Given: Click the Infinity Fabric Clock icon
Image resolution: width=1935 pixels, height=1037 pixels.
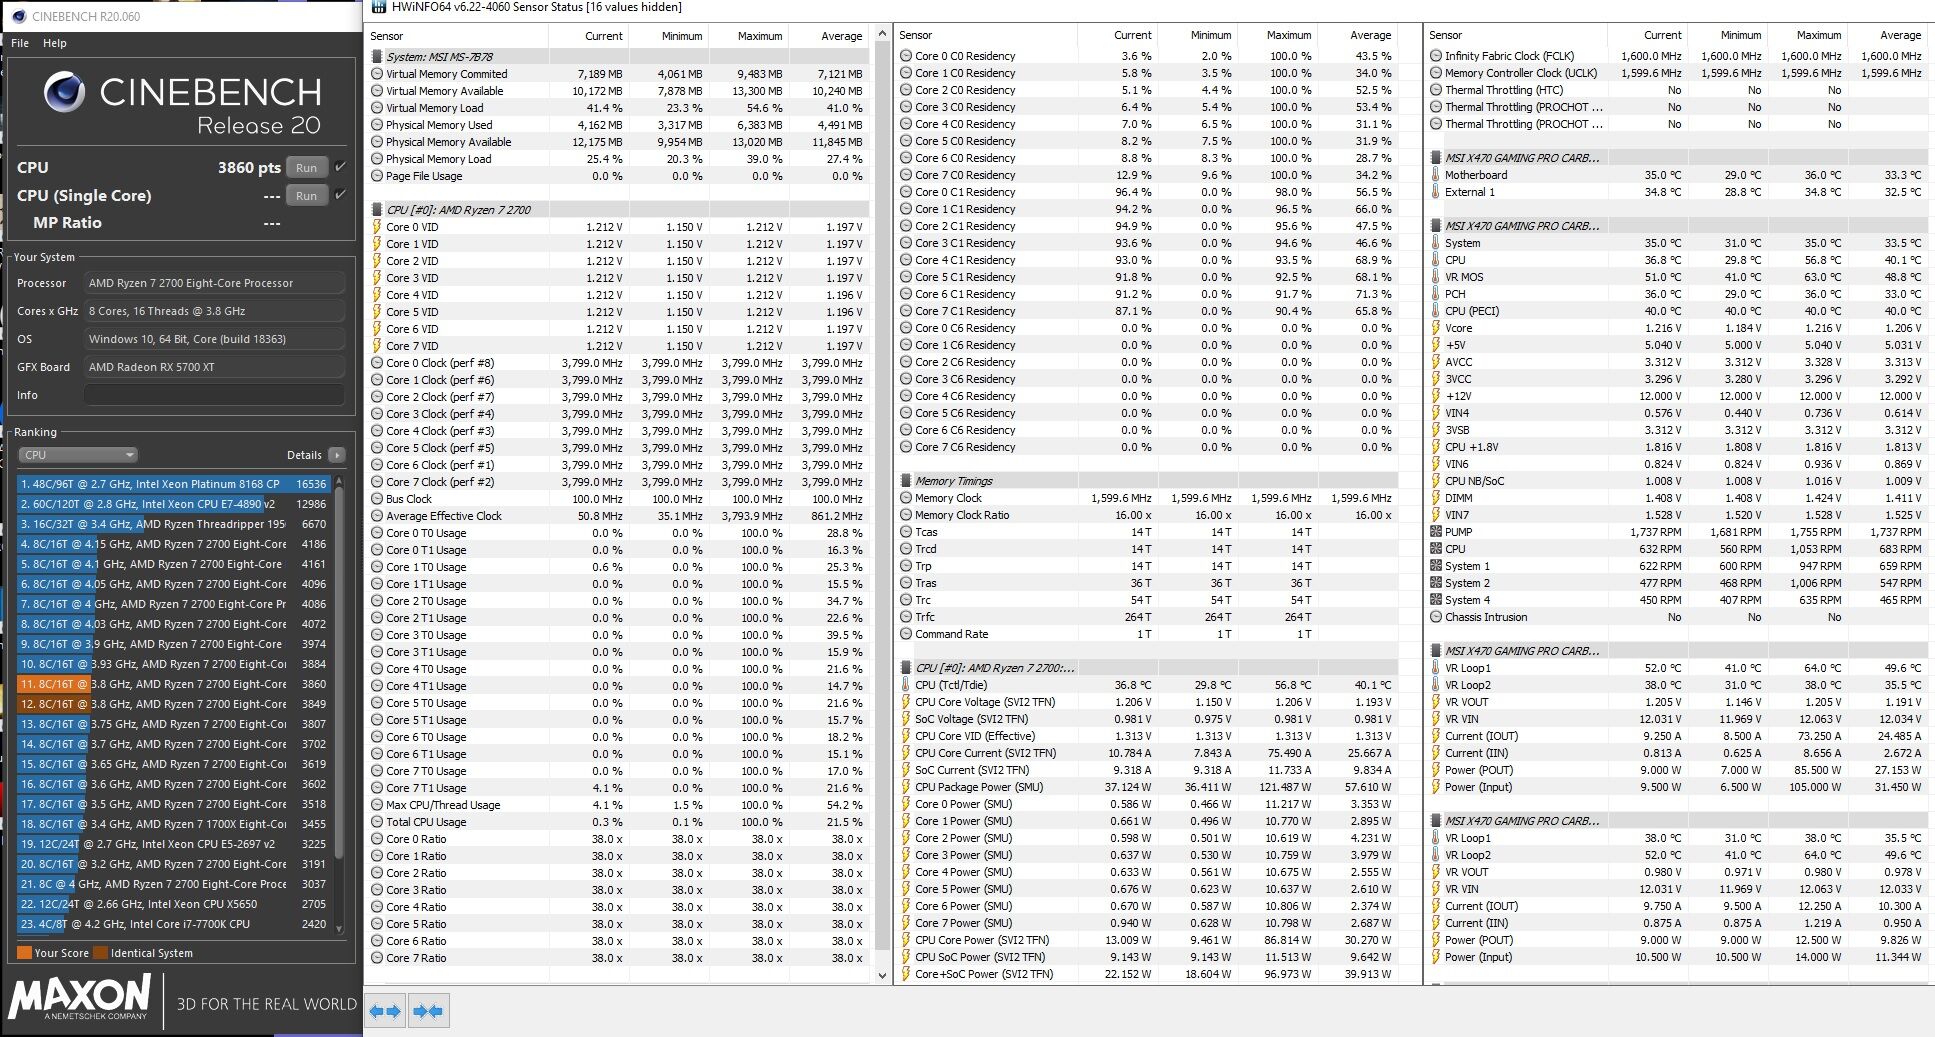Looking at the screenshot, I should point(1436,56).
